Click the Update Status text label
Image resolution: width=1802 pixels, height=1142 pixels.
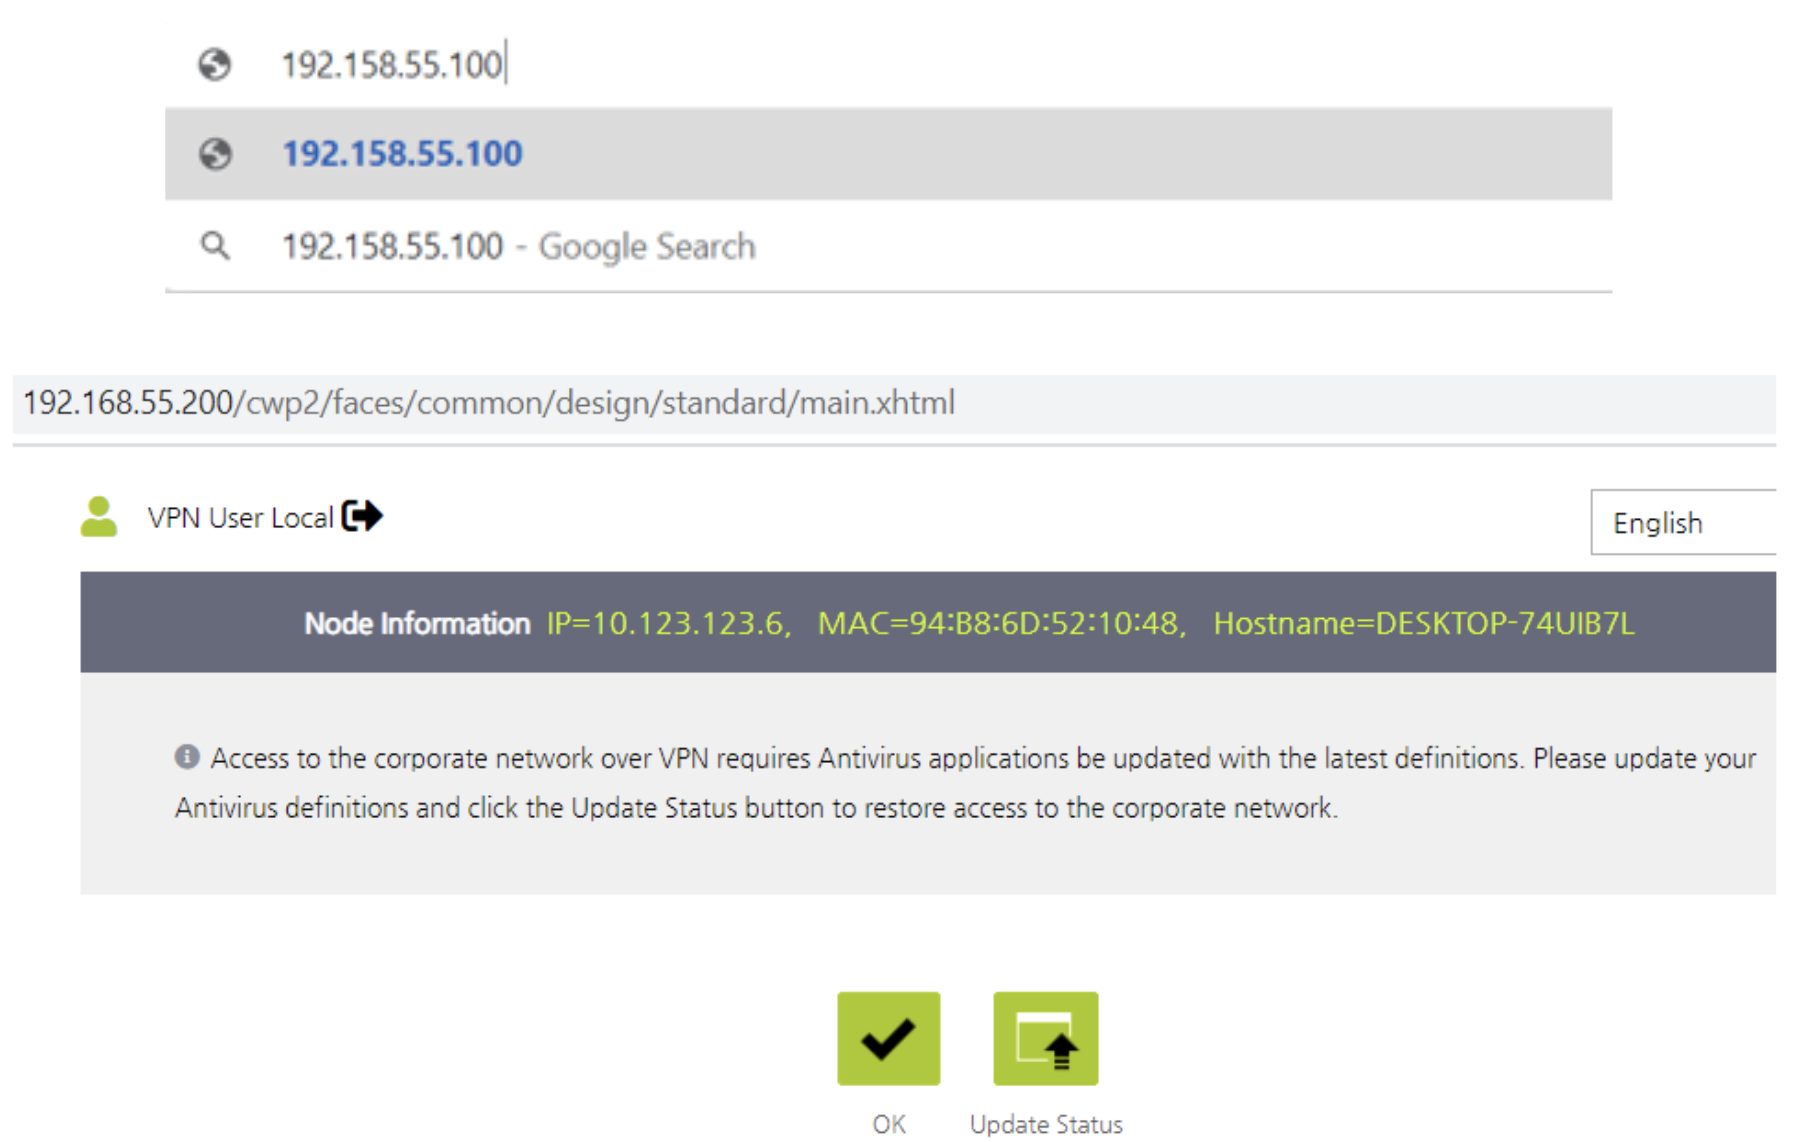click(x=1046, y=1124)
